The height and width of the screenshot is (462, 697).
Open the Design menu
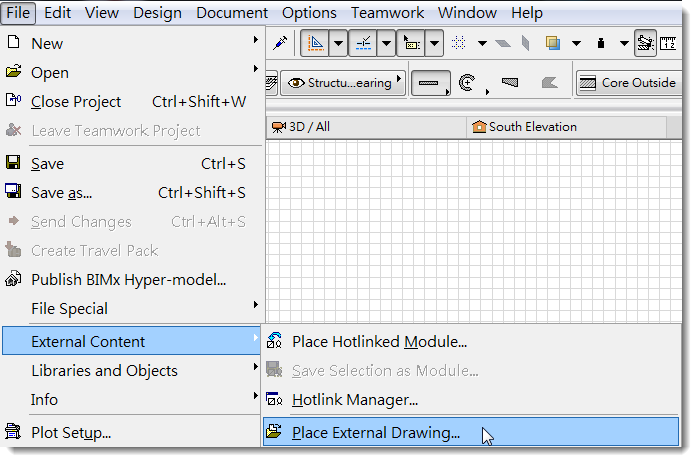pos(157,12)
